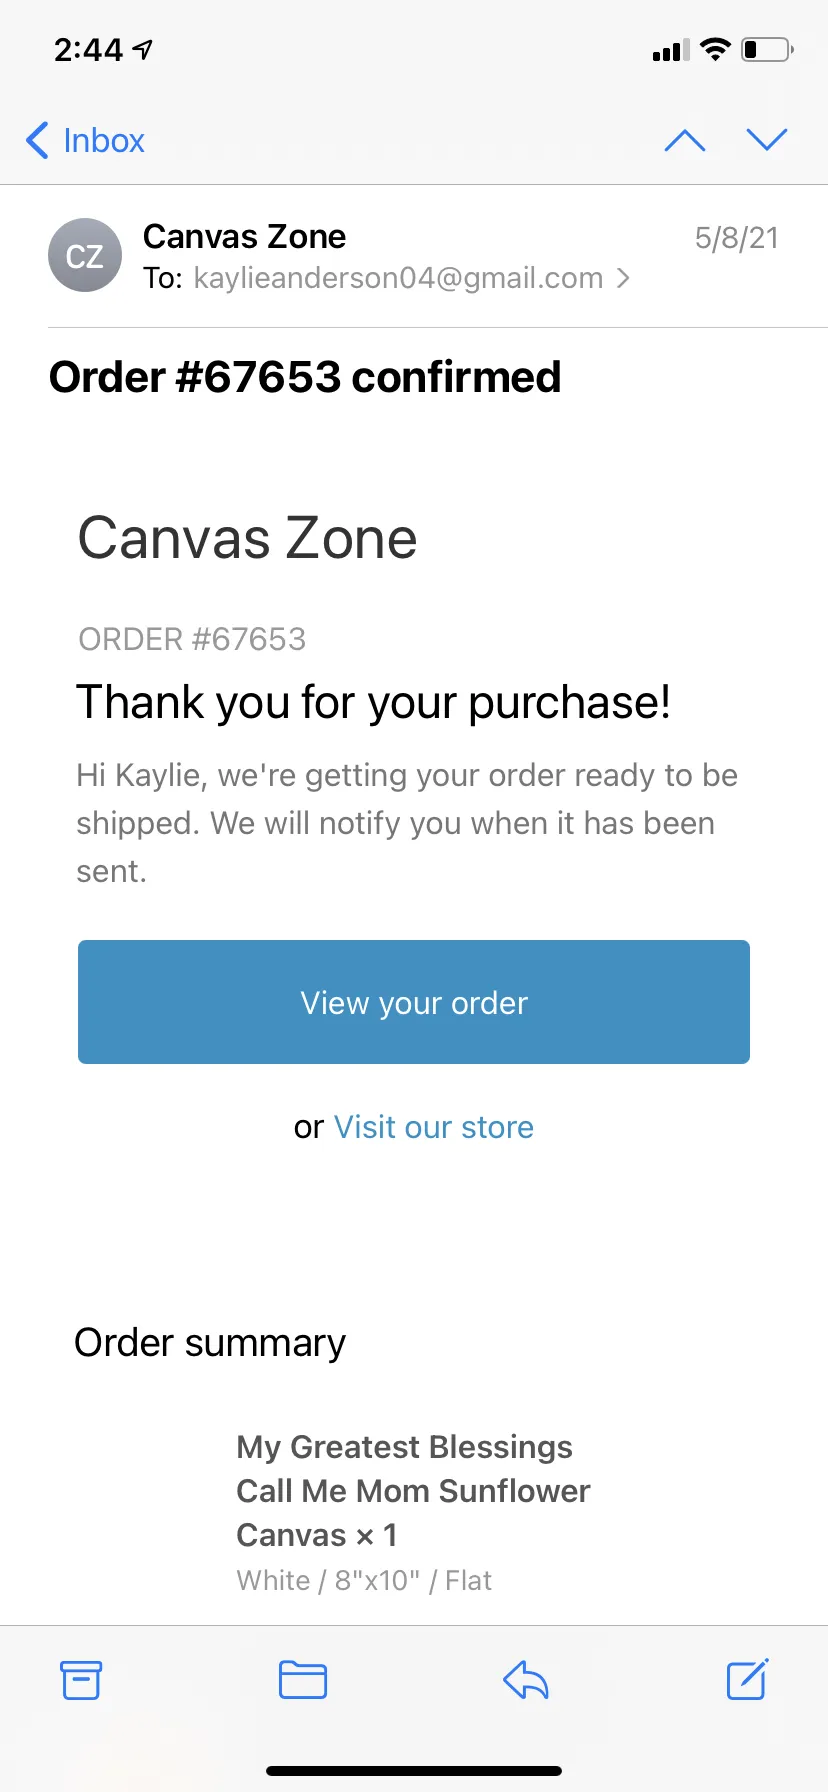Go to previous message with up arrow
The width and height of the screenshot is (828, 1792).
tap(685, 141)
